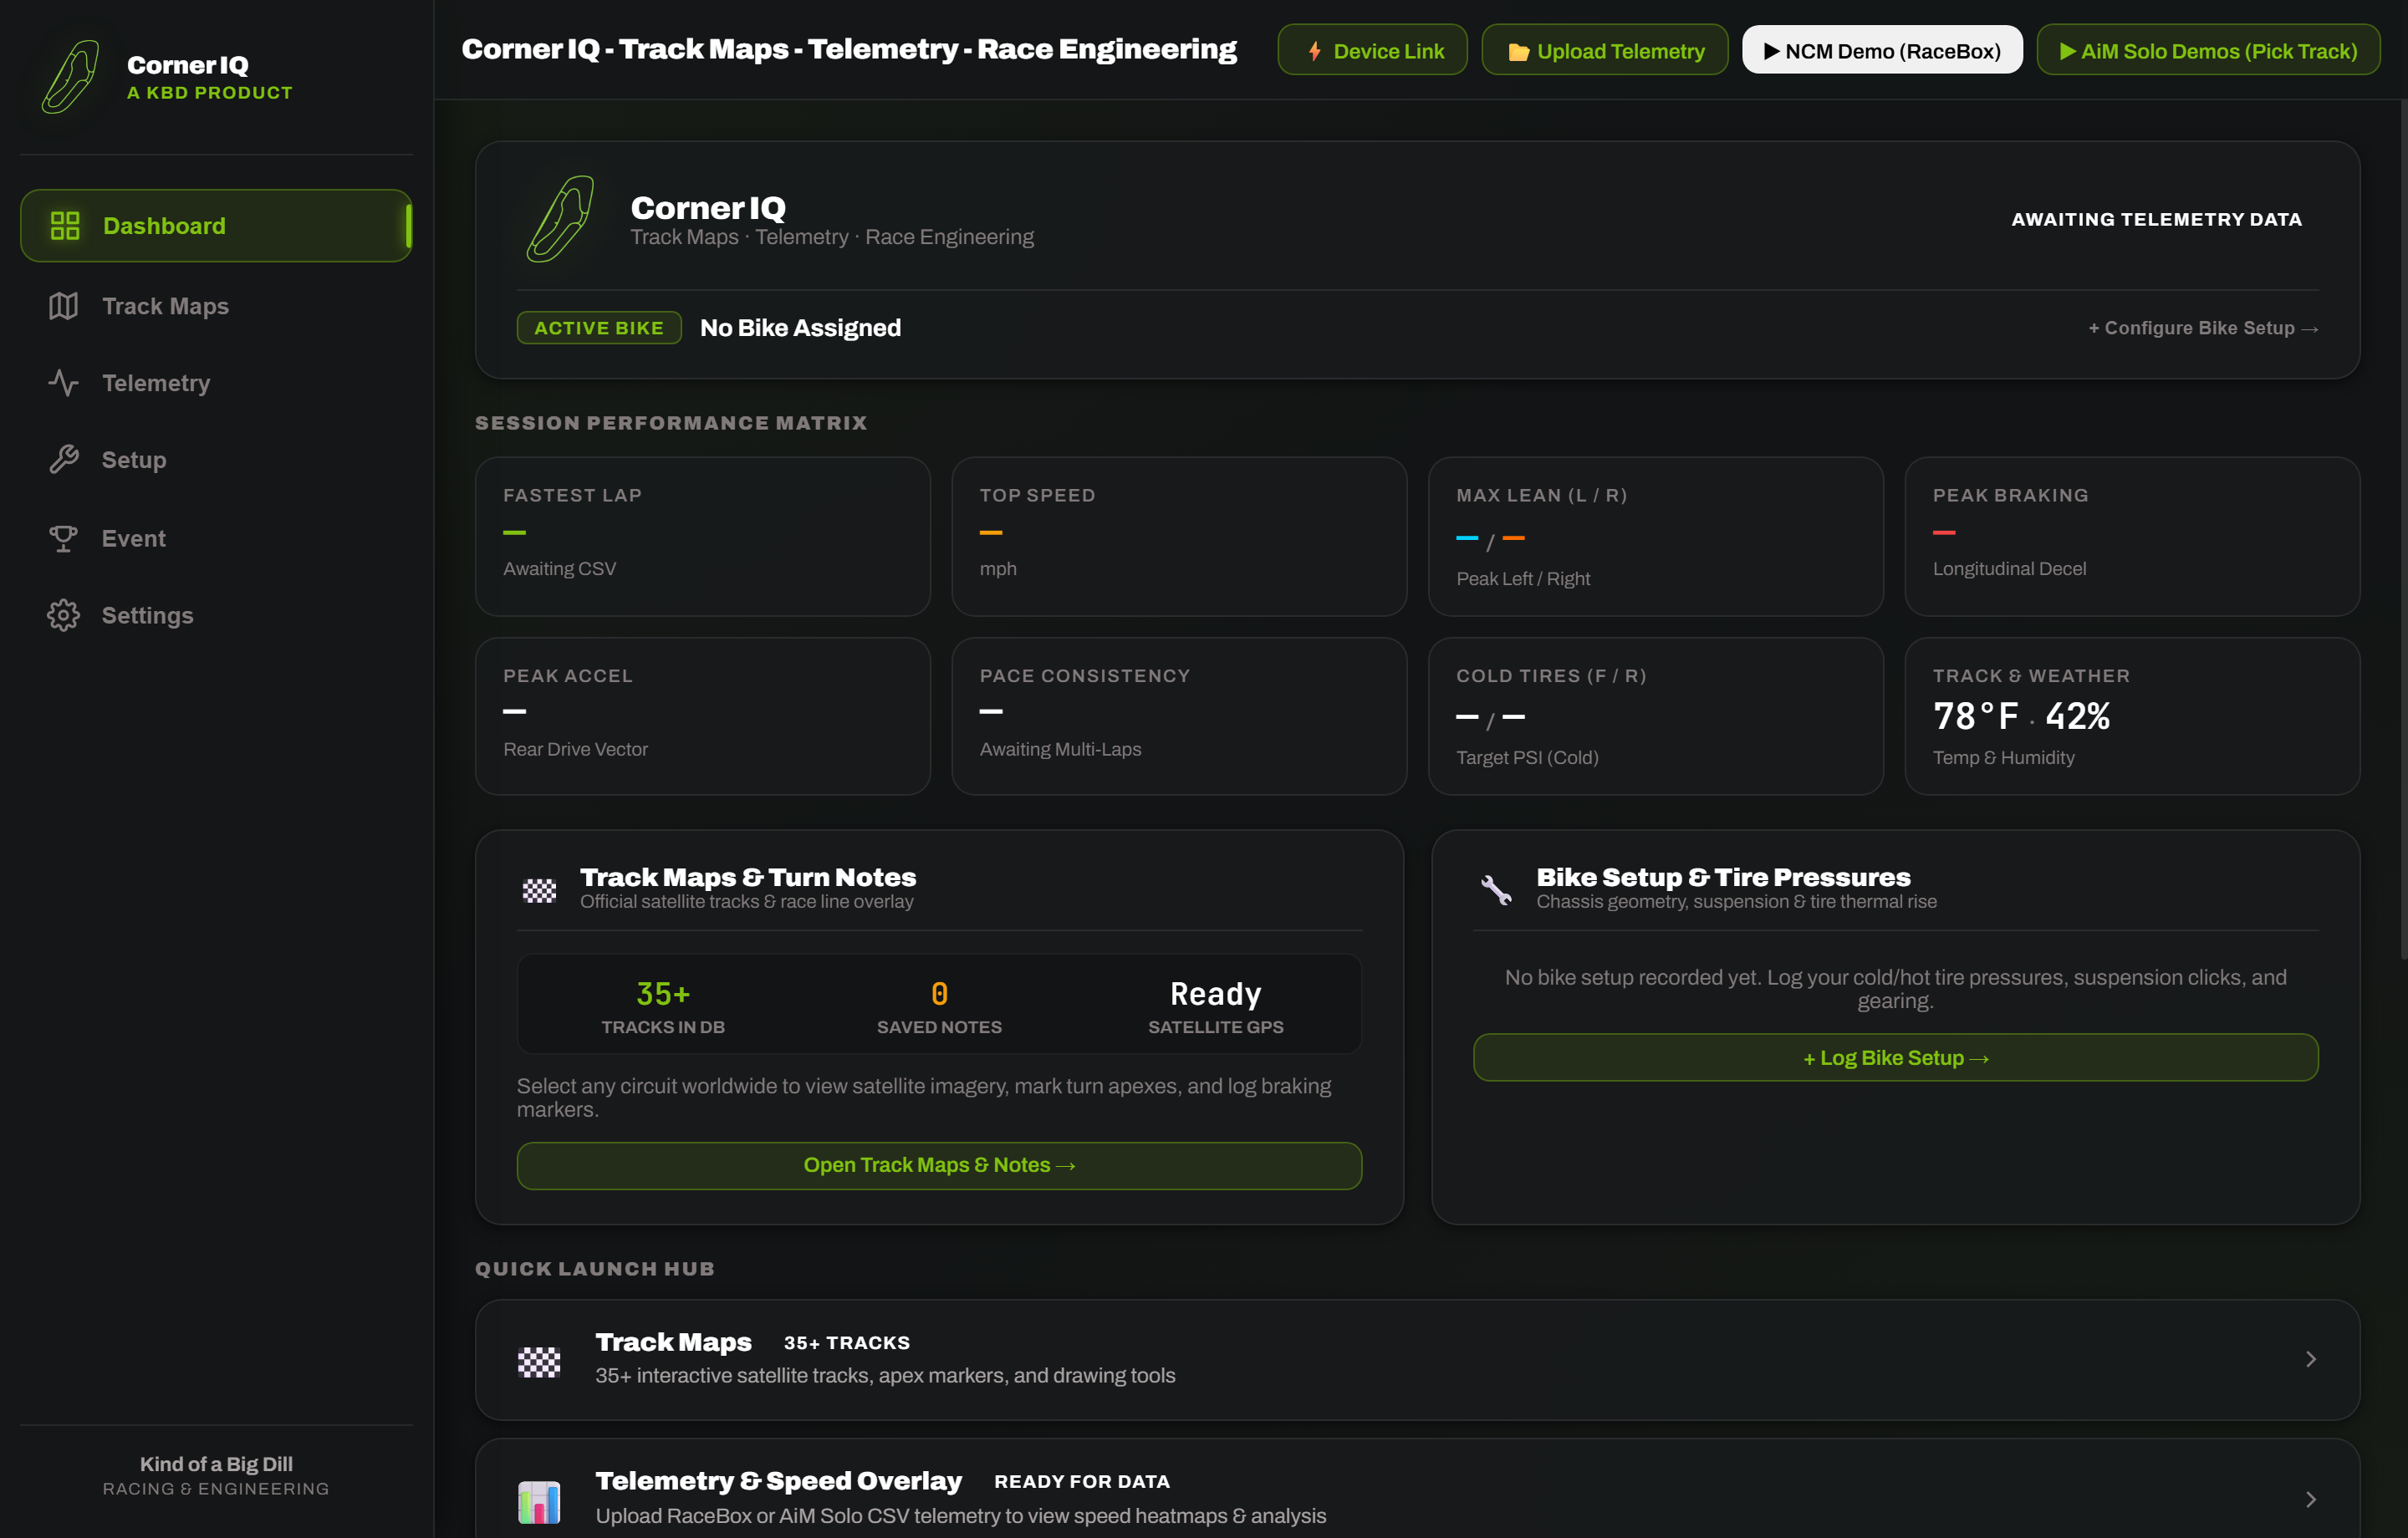Click the Peak Braking metric card
Screen dimensions: 2408x1538
pyautogui.click(x=2132, y=536)
